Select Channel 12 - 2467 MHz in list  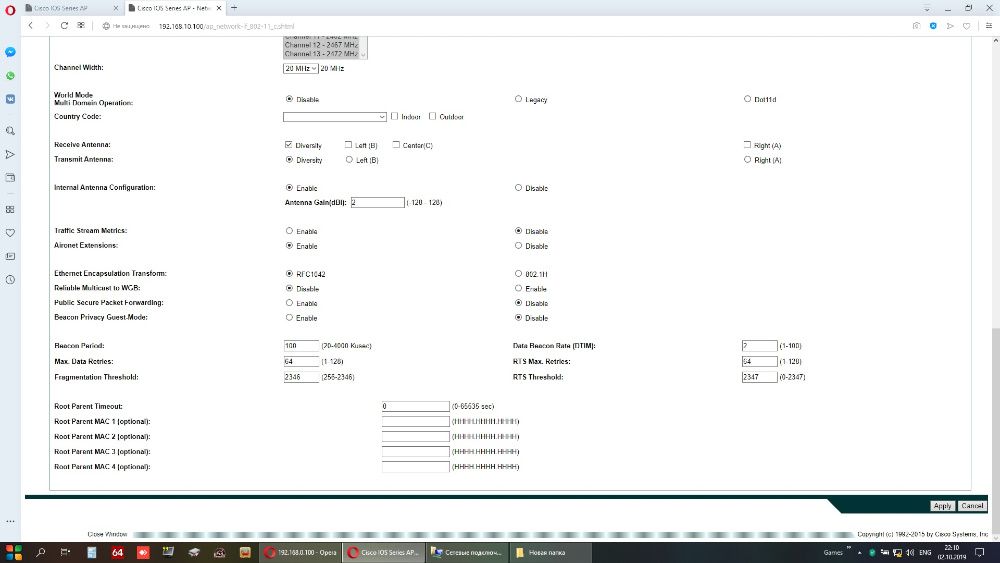(x=321, y=45)
